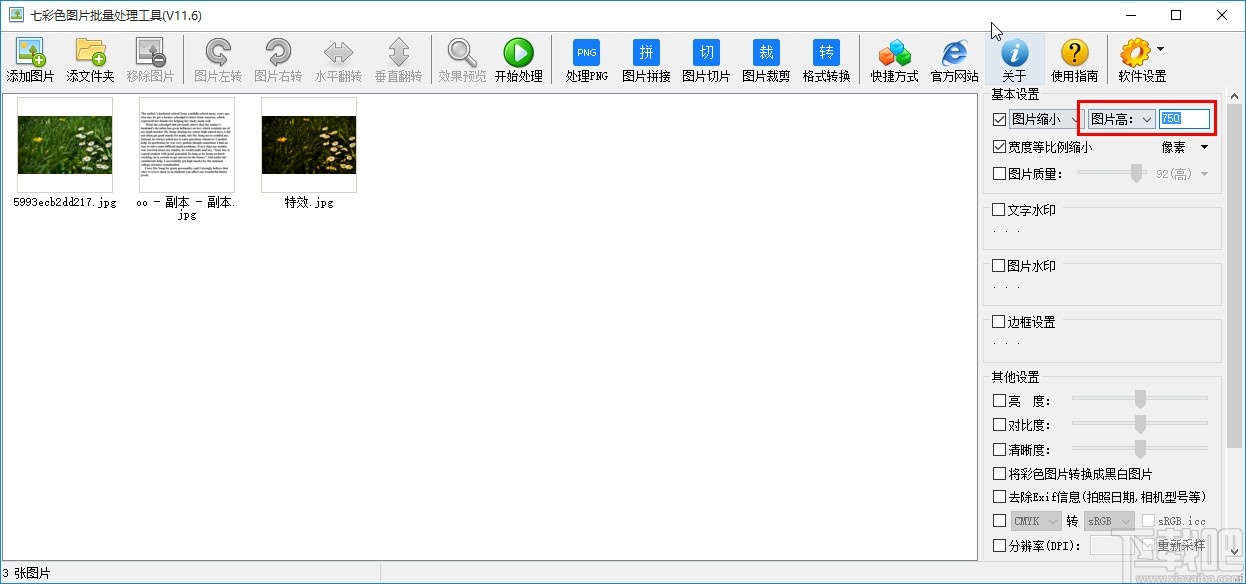Start processing with 开始处理

coord(518,60)
